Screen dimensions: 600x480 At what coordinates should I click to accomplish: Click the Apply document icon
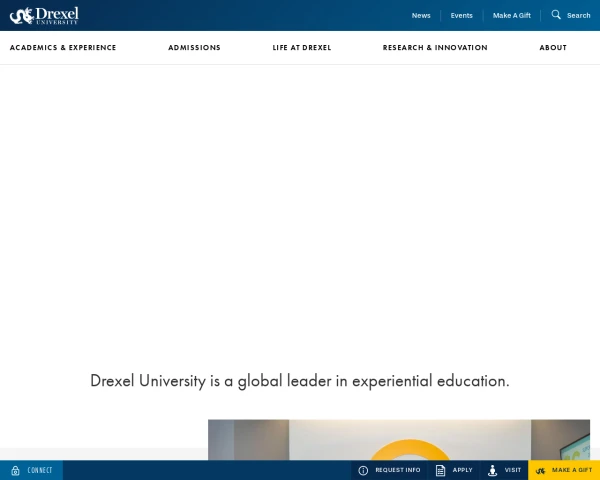tap(440, 470)
